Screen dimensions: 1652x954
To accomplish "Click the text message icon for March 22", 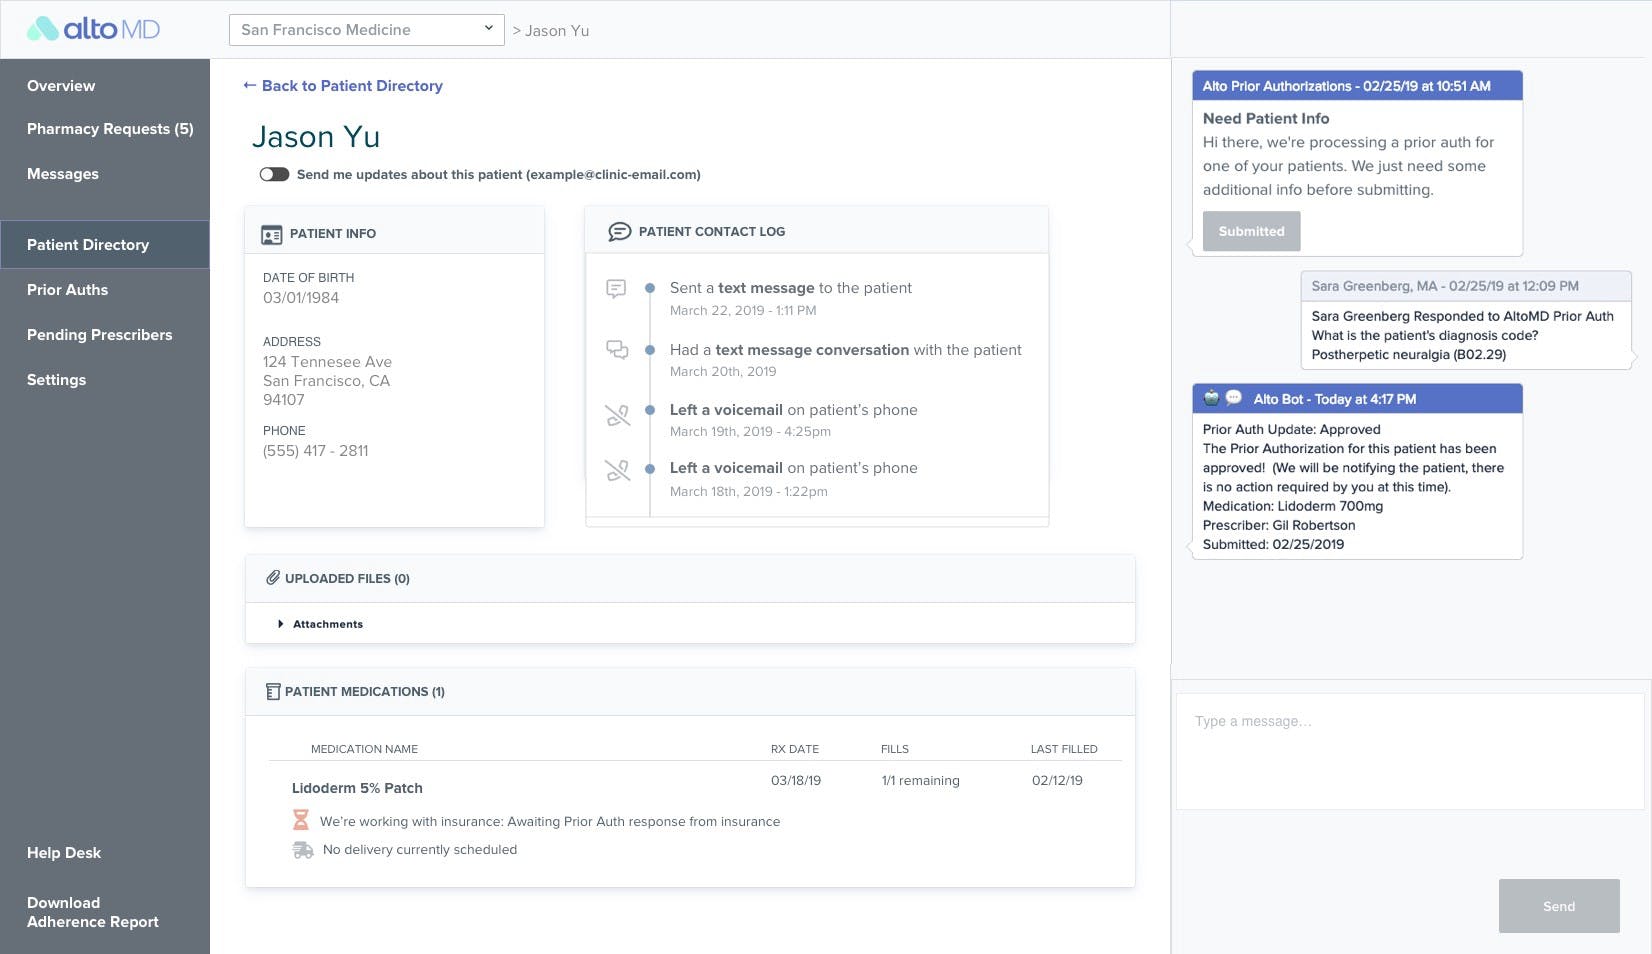I will pos(616,289).
